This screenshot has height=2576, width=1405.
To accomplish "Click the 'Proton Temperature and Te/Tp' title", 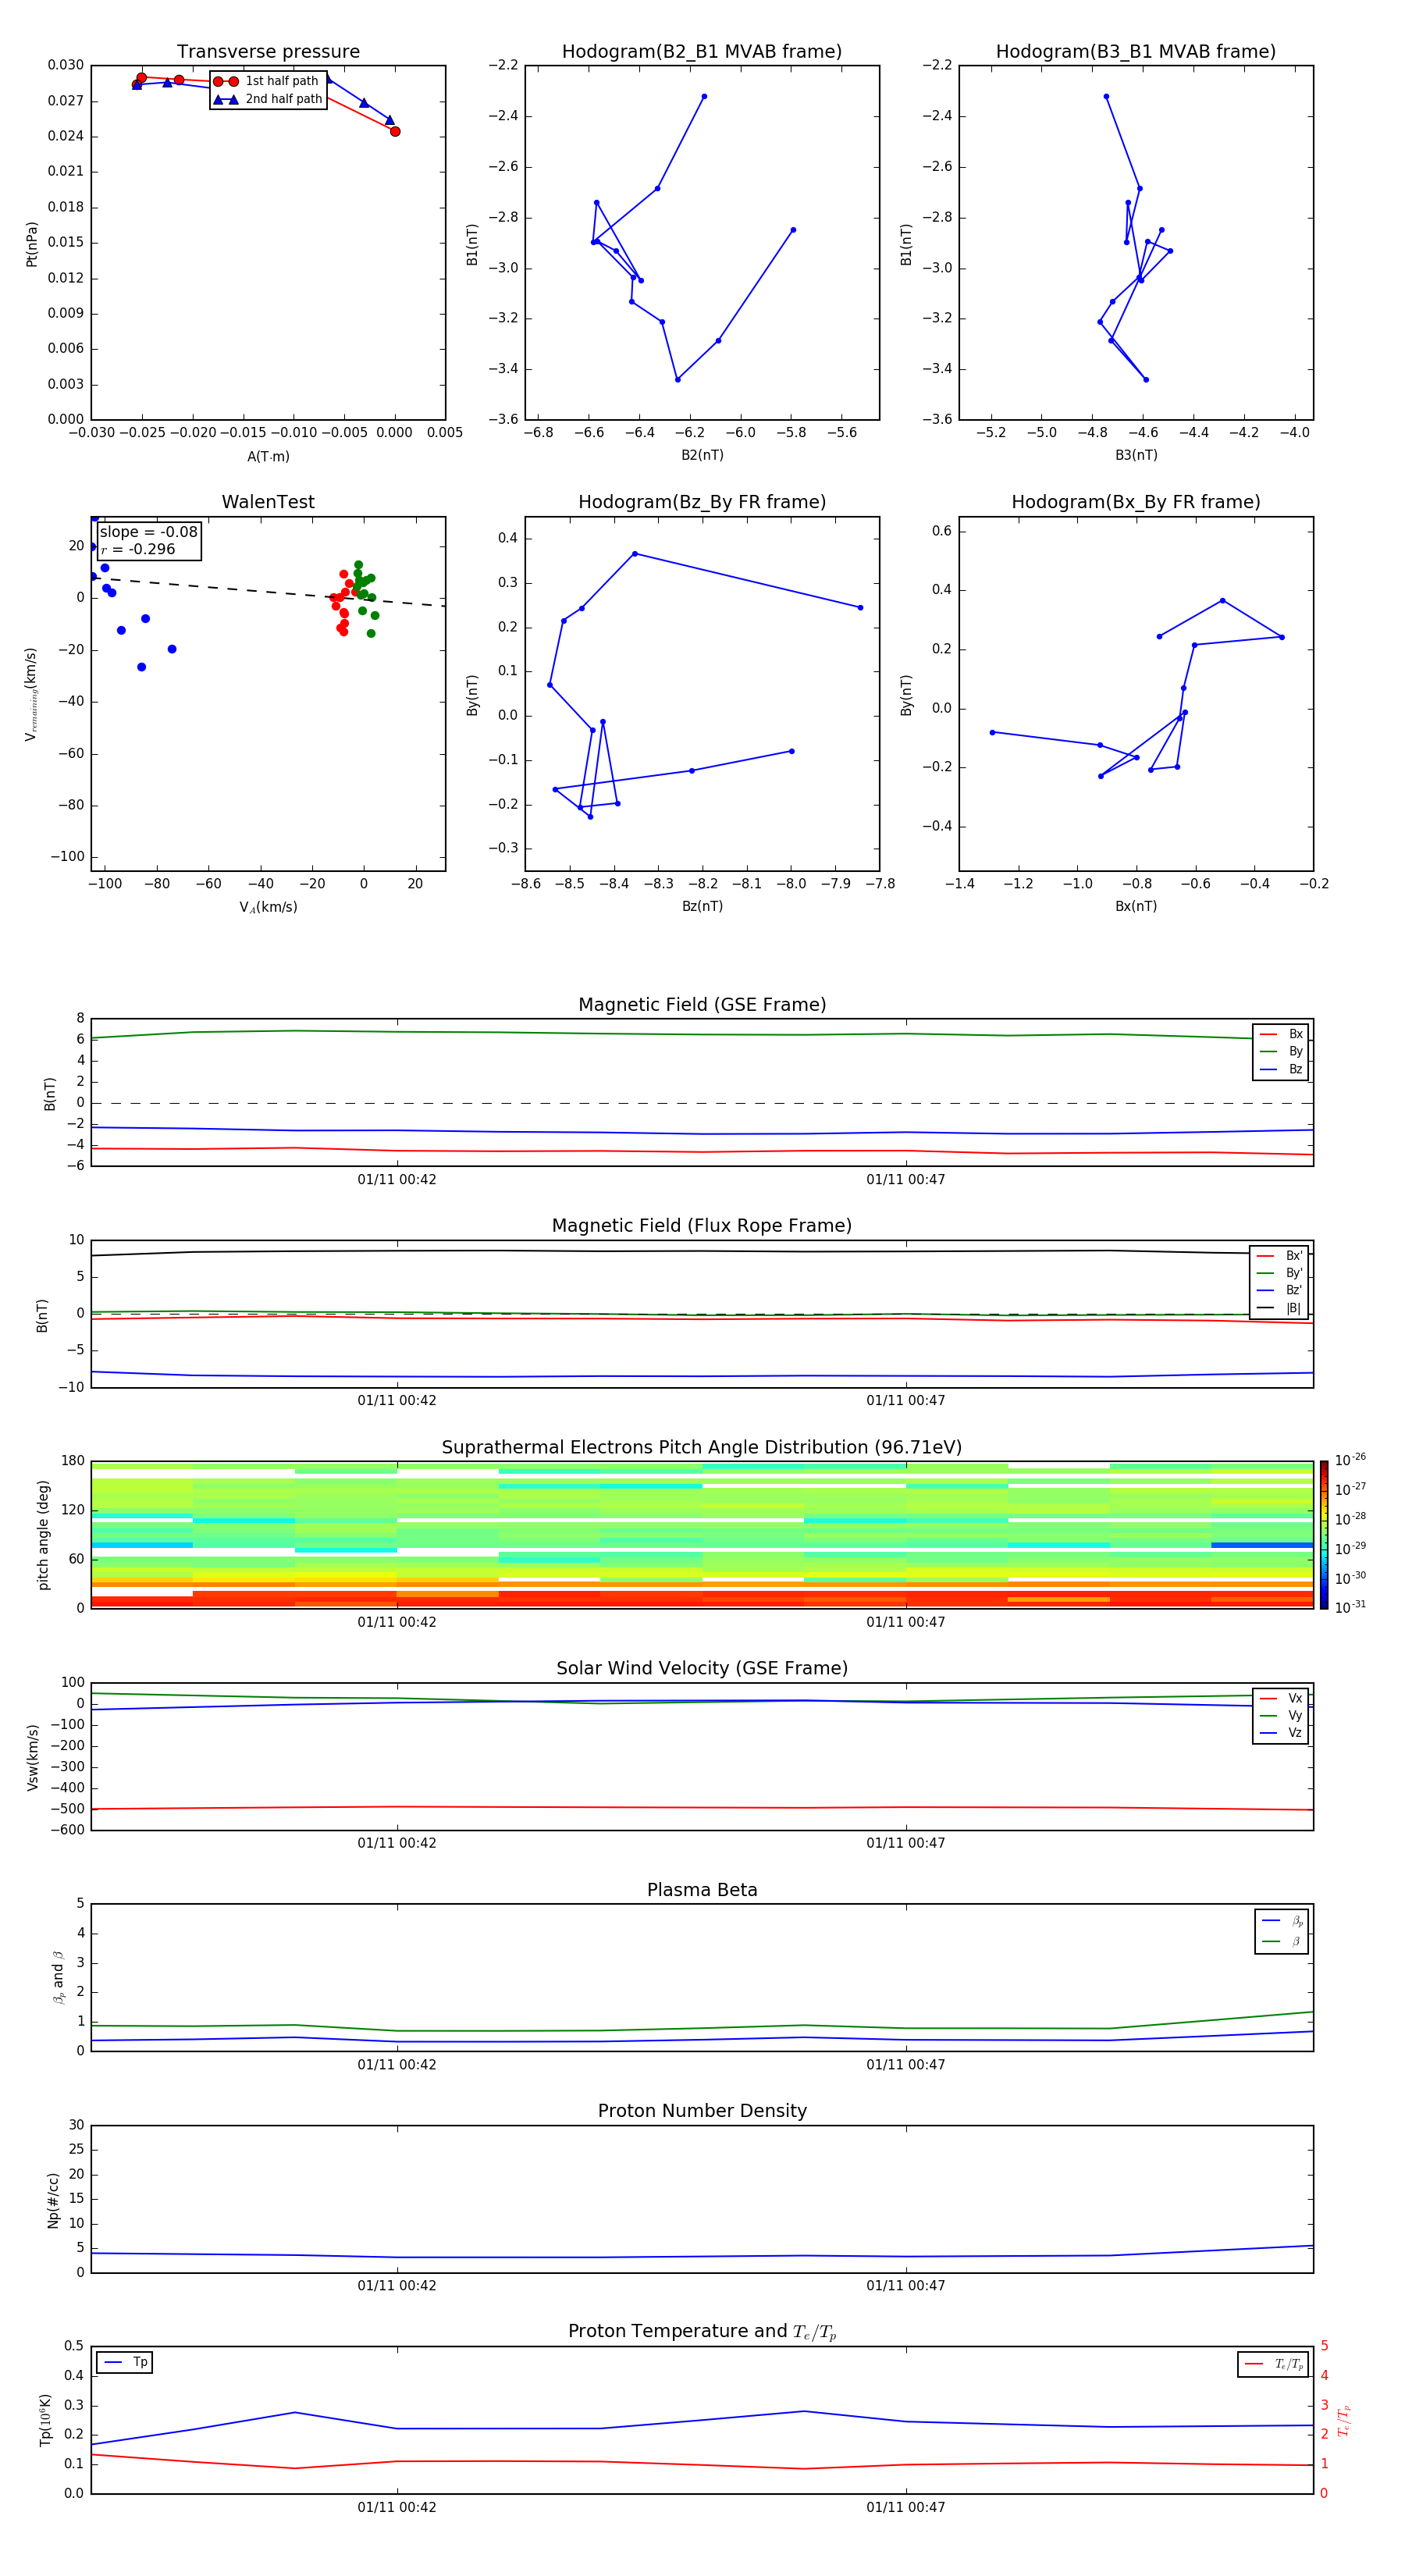I will pyautogui.click(x=702, y=2331).
